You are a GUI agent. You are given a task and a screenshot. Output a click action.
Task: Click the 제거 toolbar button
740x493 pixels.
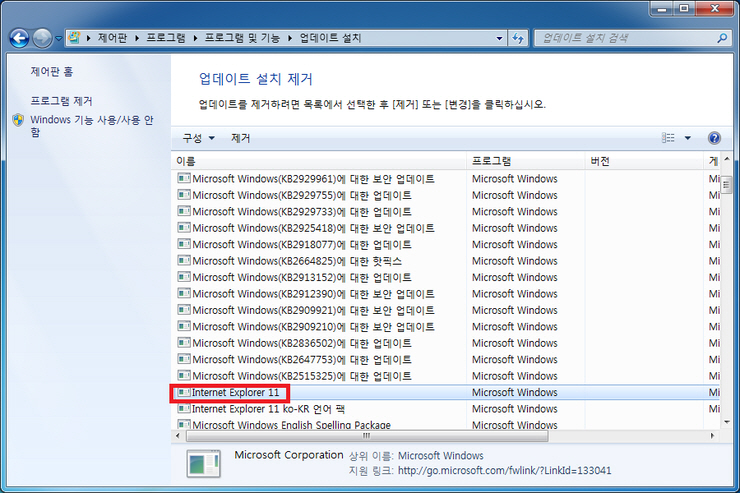(240, 138)
